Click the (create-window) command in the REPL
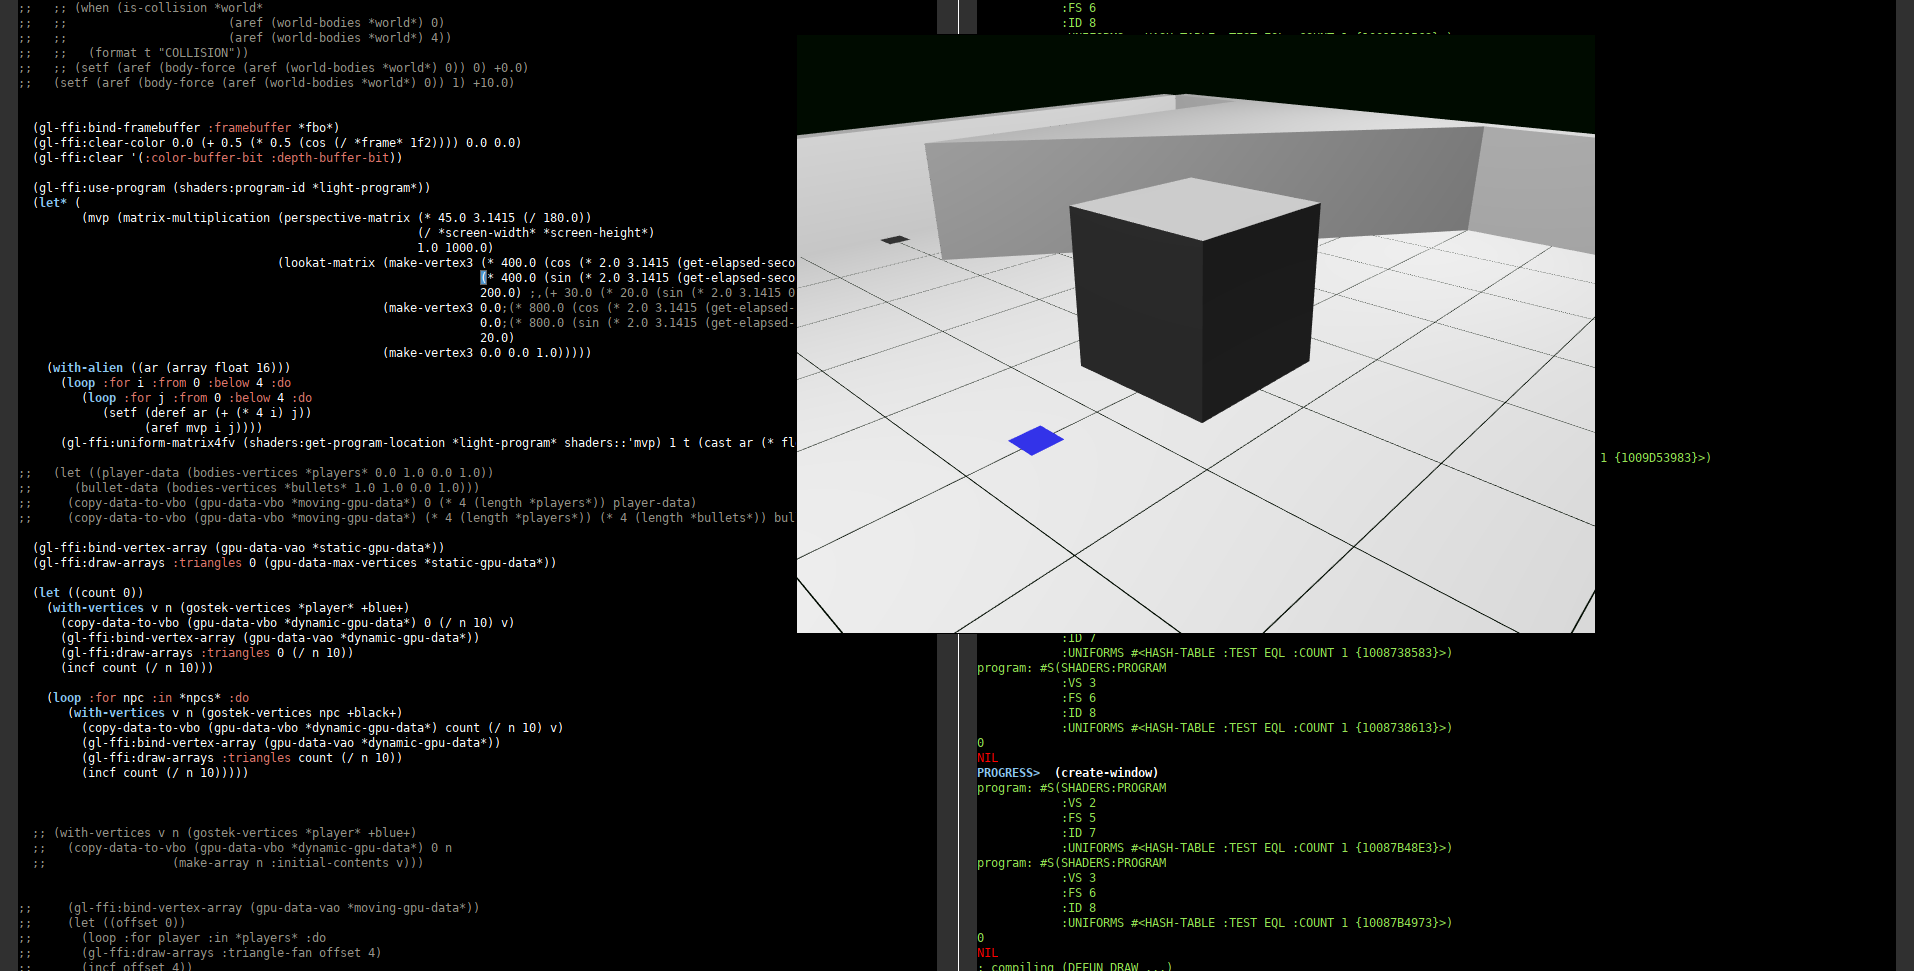Screen dimensions: 1914x971 point(1106,773)
